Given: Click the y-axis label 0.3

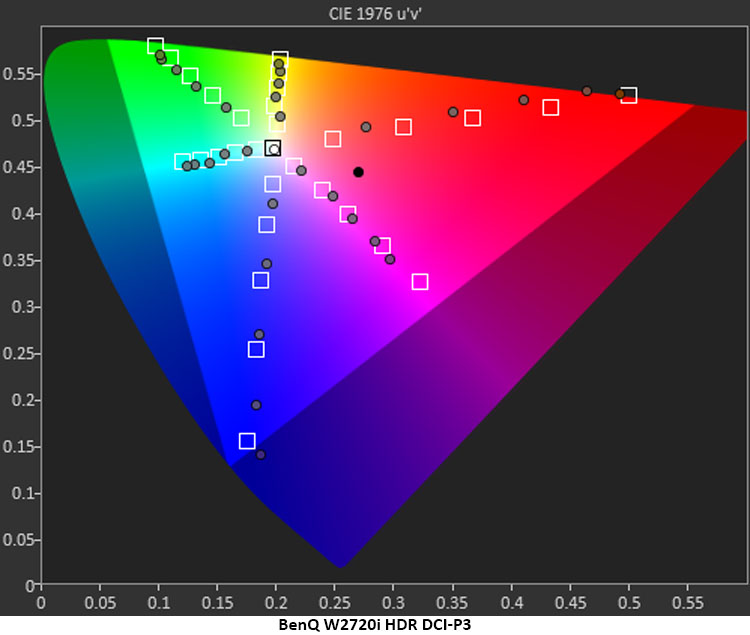Looking at the screenshot, I should tap(22, 307).
